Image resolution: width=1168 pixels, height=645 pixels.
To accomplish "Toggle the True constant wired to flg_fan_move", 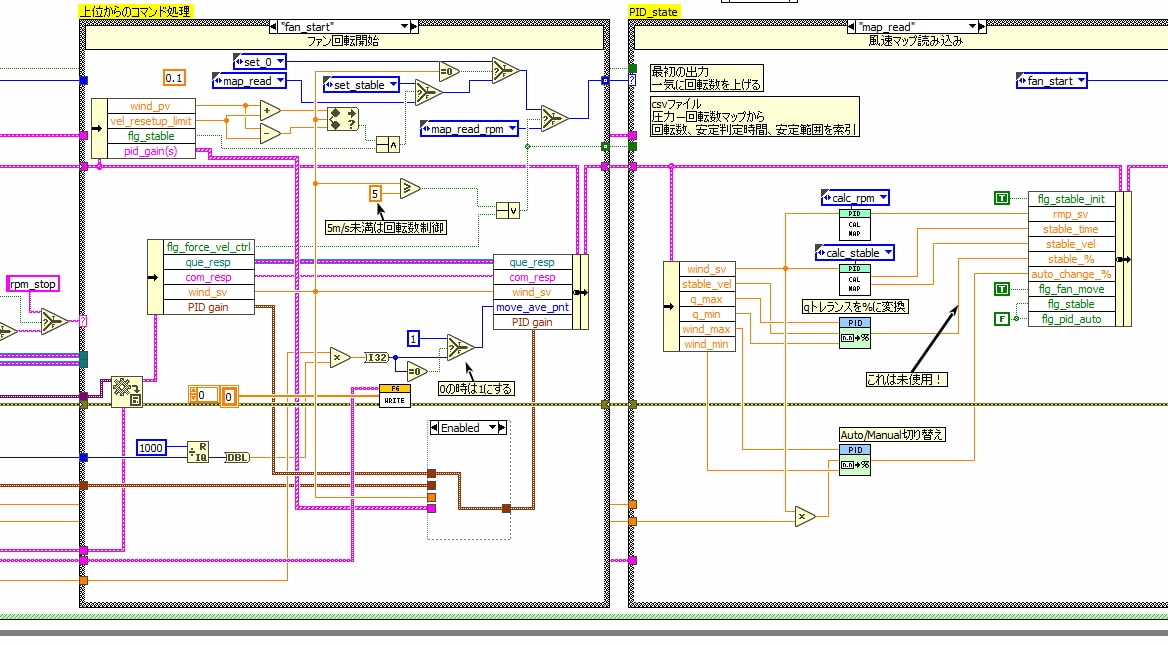I will point(1002,289).
